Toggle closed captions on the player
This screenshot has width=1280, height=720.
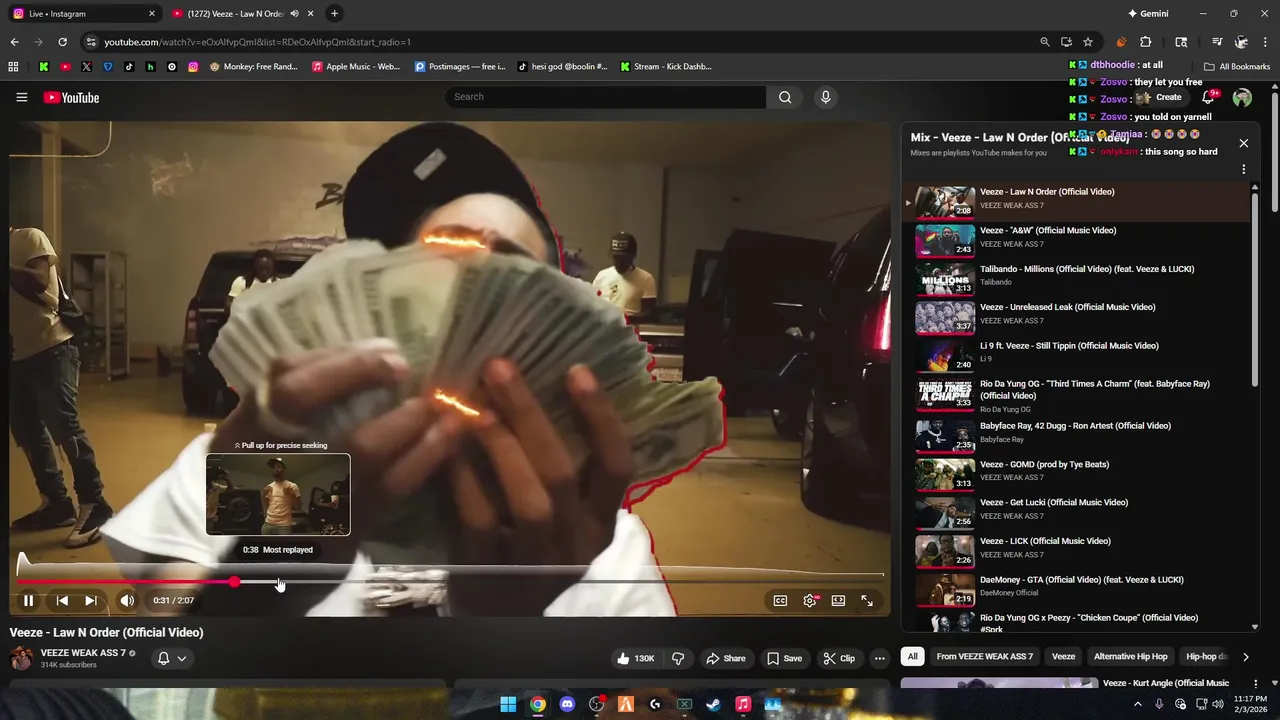point(780,600)
